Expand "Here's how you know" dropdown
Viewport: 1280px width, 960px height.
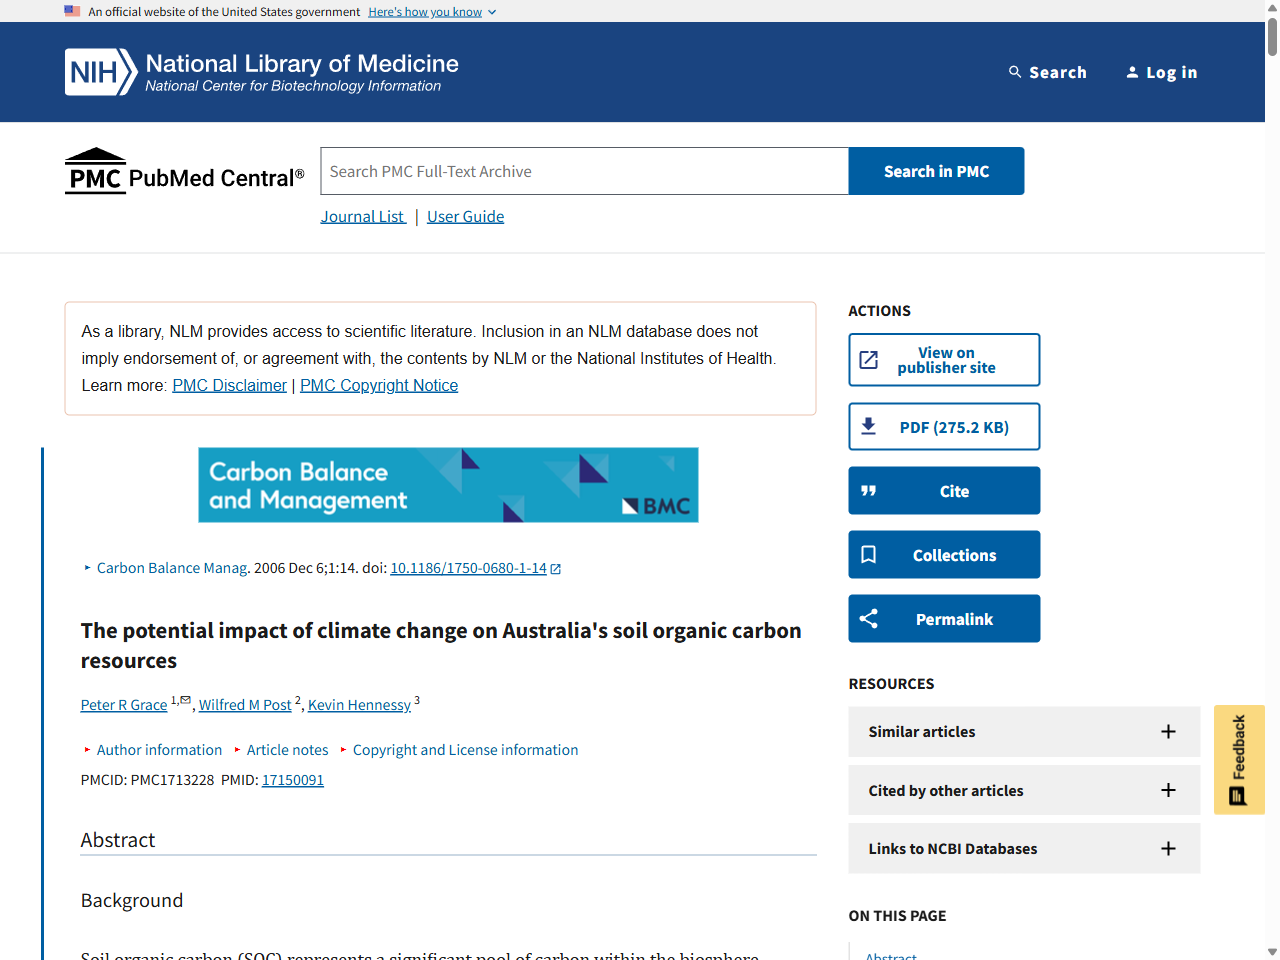tap(432, 12)
